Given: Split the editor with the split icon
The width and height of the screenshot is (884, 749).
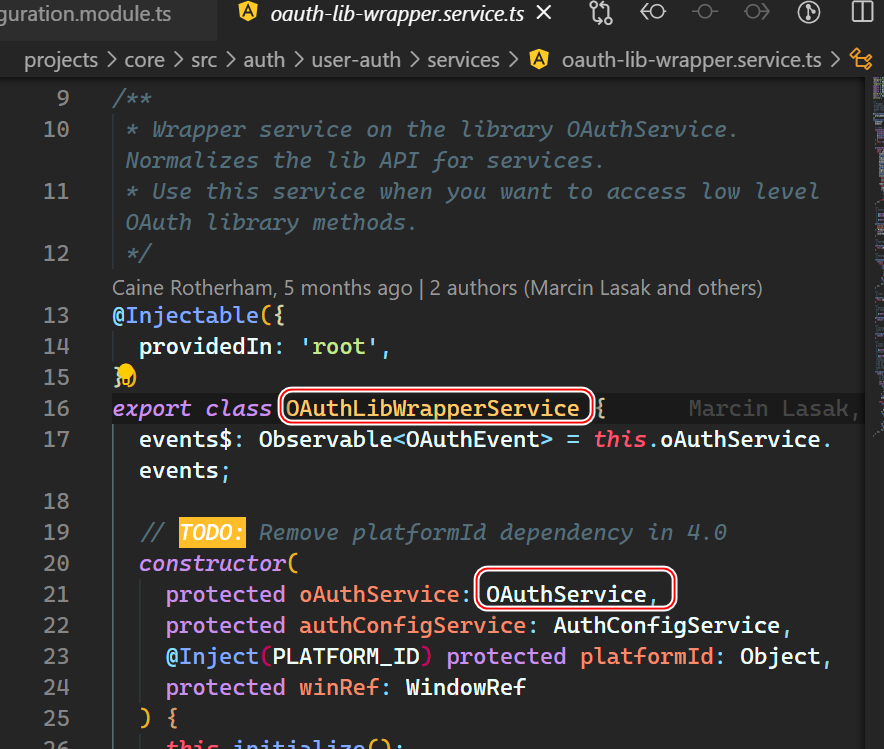Looking at the screenshot, I should coord(861,13).
